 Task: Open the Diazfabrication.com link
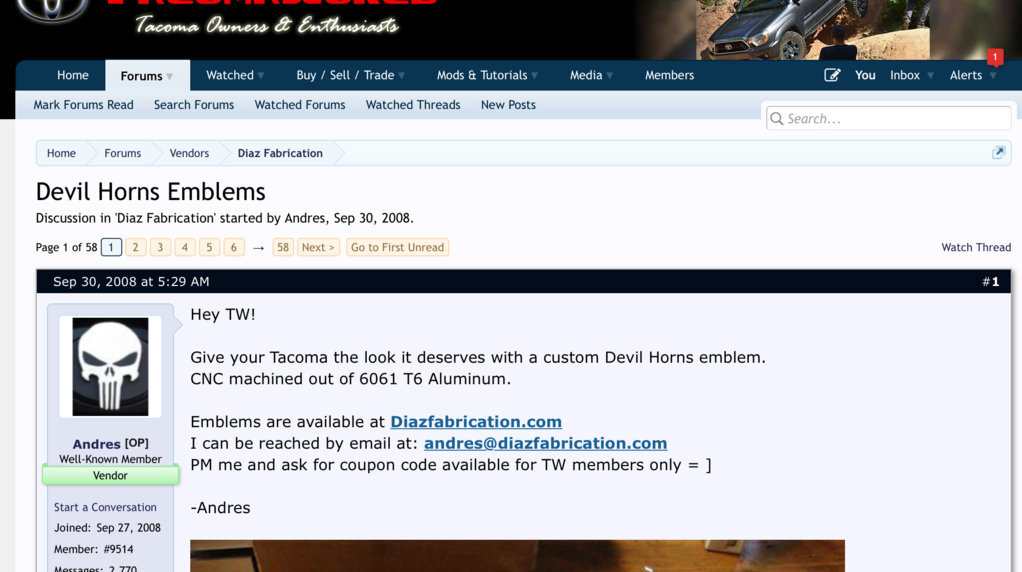[x=476, y=422]
